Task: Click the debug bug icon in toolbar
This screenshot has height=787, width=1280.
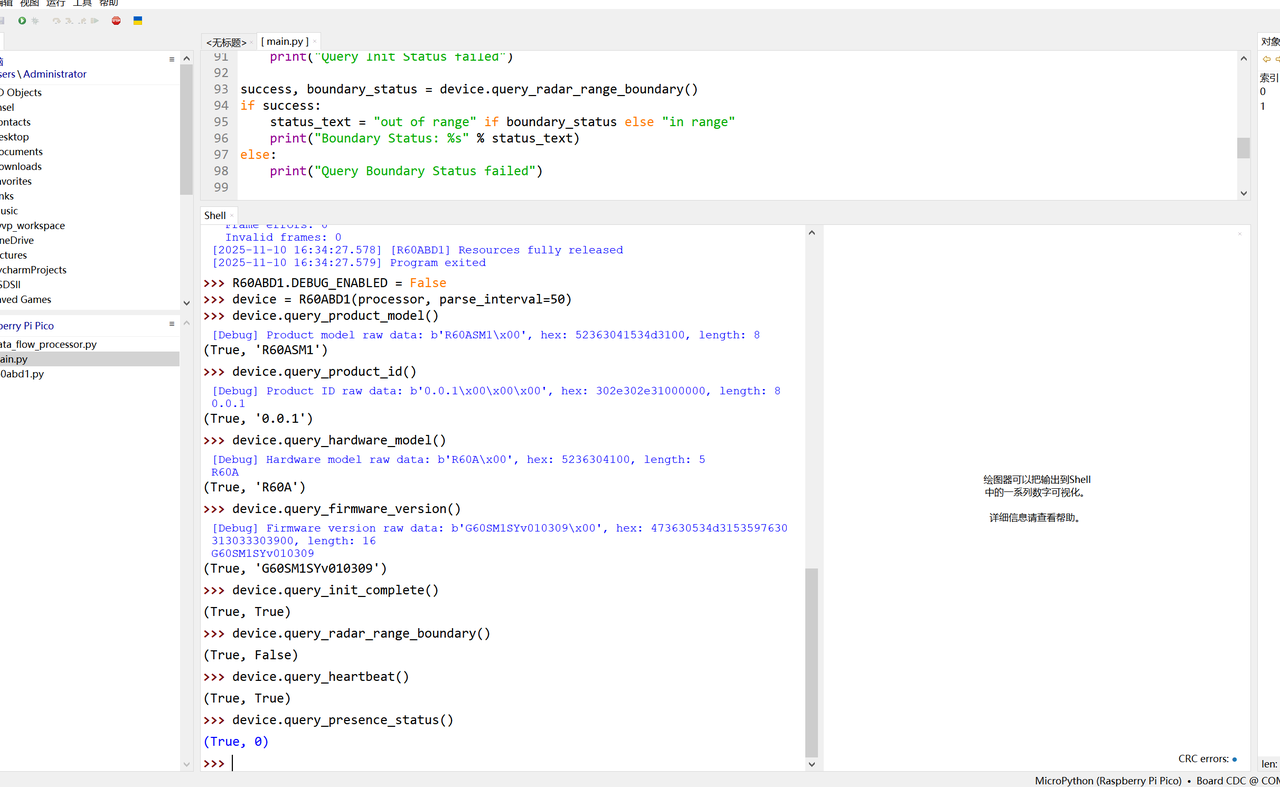Action: coord(35,21)
